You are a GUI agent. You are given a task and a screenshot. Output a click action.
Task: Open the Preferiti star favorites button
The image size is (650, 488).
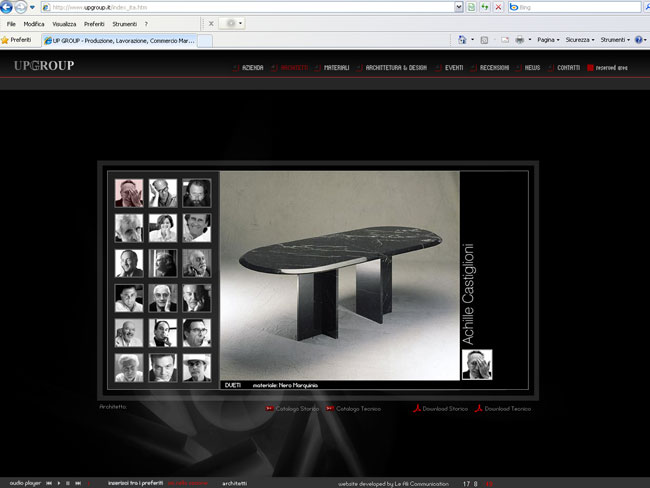17,40
